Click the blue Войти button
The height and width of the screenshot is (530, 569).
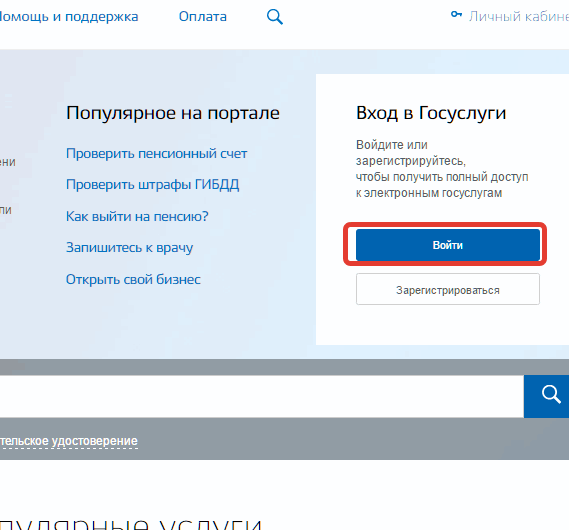pyautogui.click(x=447, y=245)
